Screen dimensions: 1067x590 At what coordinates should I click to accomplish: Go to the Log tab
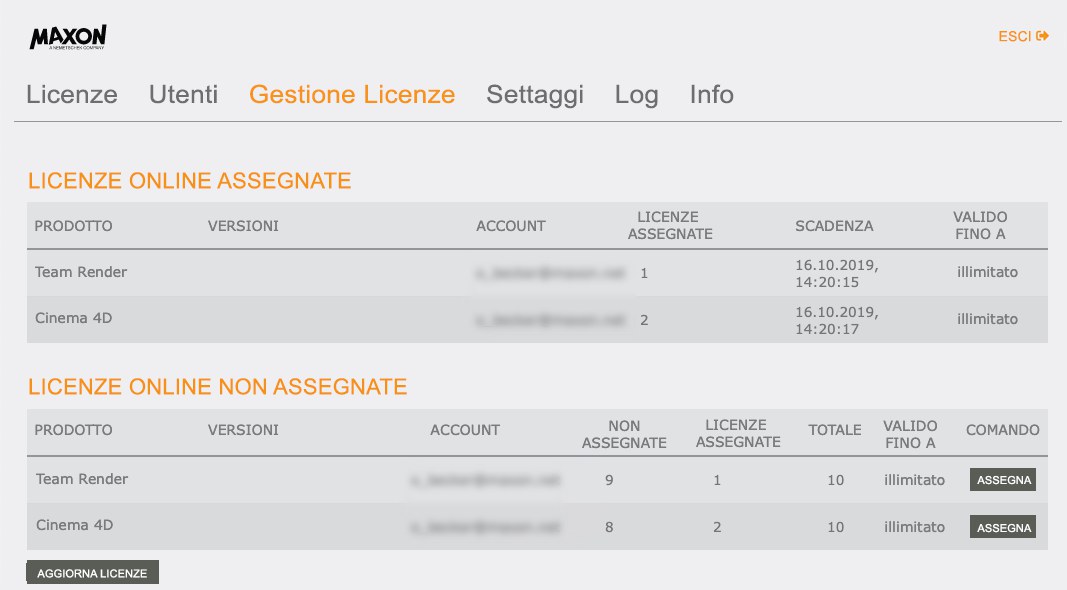pos(636,95)
